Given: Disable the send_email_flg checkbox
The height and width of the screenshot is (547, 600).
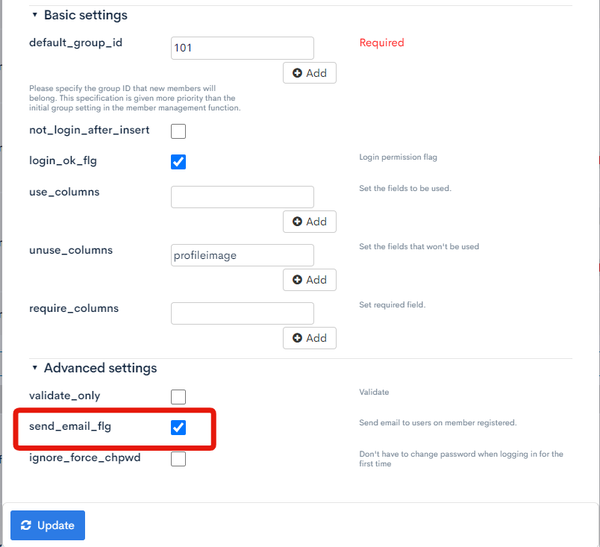Looking at the screenshot, I should pos(178,428).
